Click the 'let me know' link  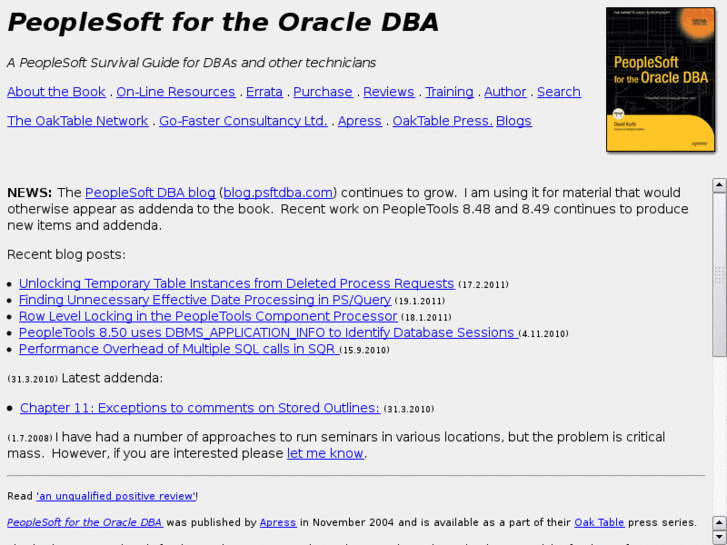pos(325,454)
